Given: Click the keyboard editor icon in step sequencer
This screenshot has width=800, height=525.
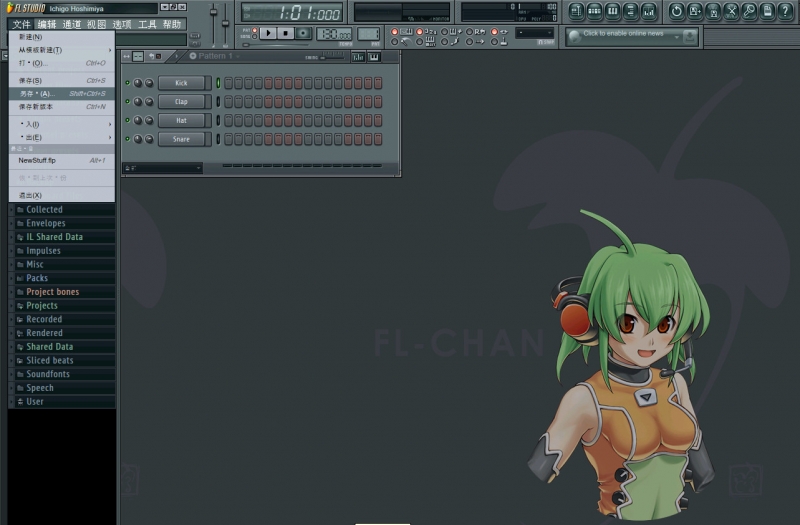Looking at the screenshot, I should 374,57.
